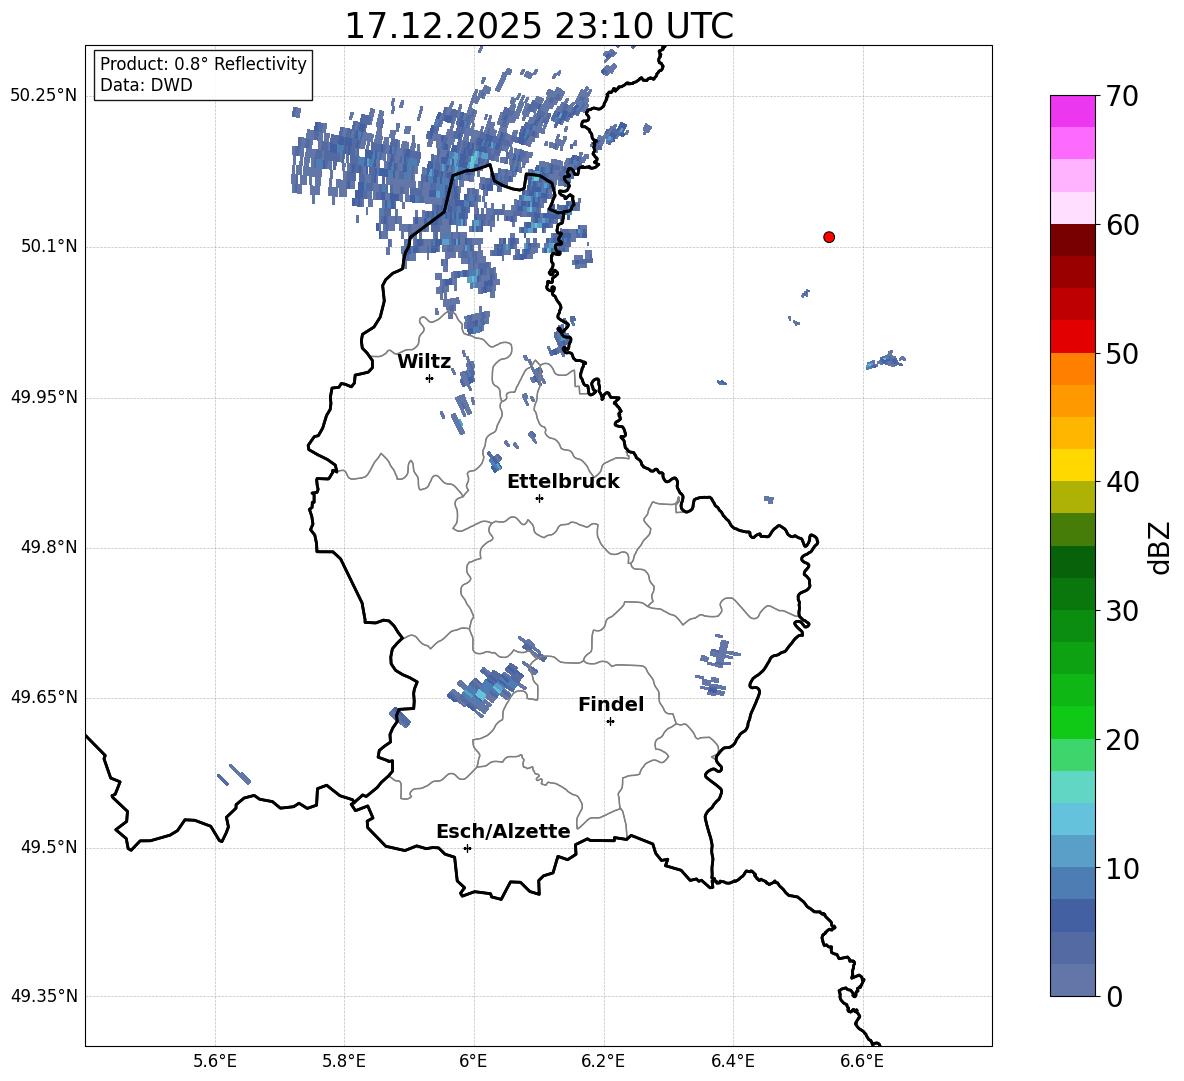1184x1081 pixels.
Task: Click the 30 tick on colorbar
Action: (1122, 611)
